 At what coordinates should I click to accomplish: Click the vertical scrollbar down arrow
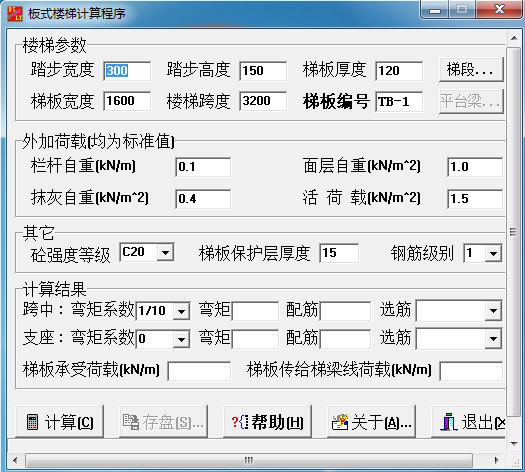coord(514,444)
